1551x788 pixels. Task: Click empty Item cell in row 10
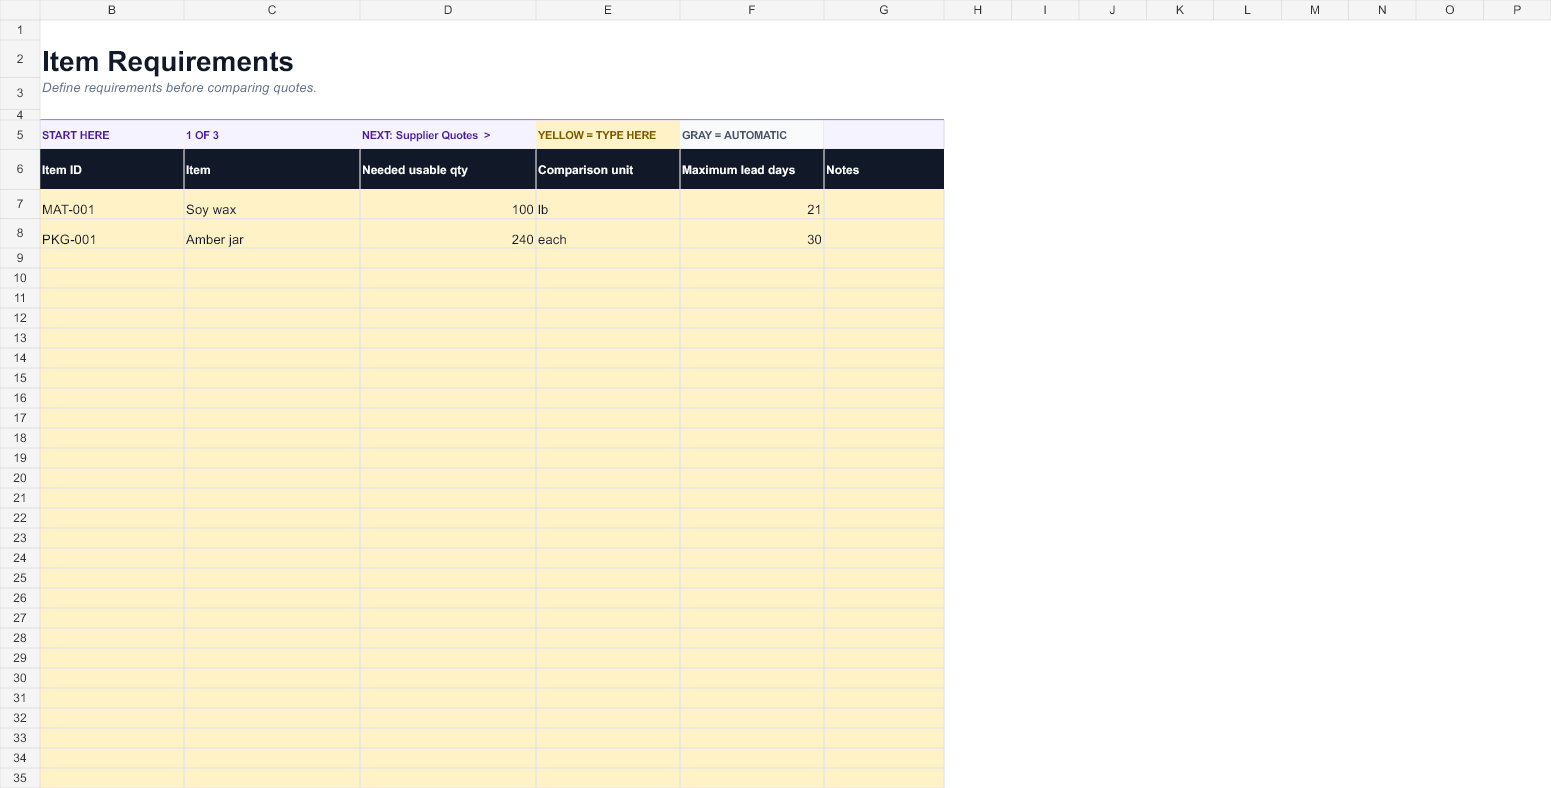(272, 278)
